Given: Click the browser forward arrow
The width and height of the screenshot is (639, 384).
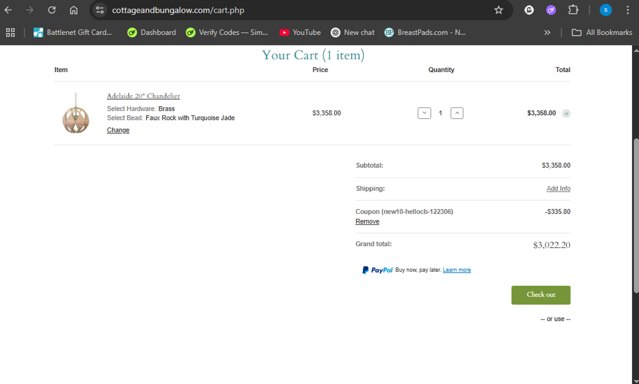Looking at the screenshot, I should pos(30,10).
